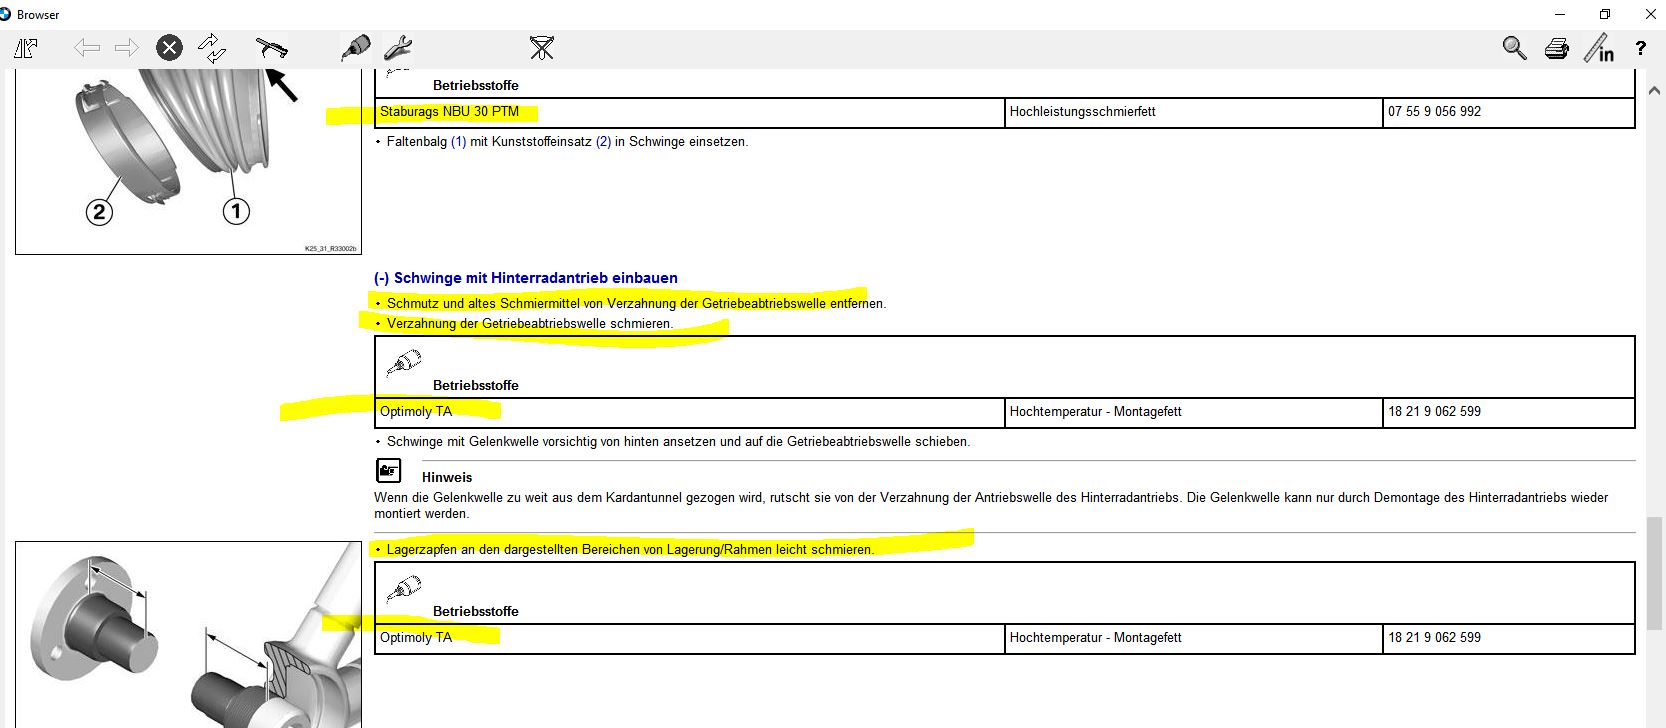The width and height of the screenshot is (1666, 728).
Task: Refresh page with the double-arrow icon
Action: point(212,48)
